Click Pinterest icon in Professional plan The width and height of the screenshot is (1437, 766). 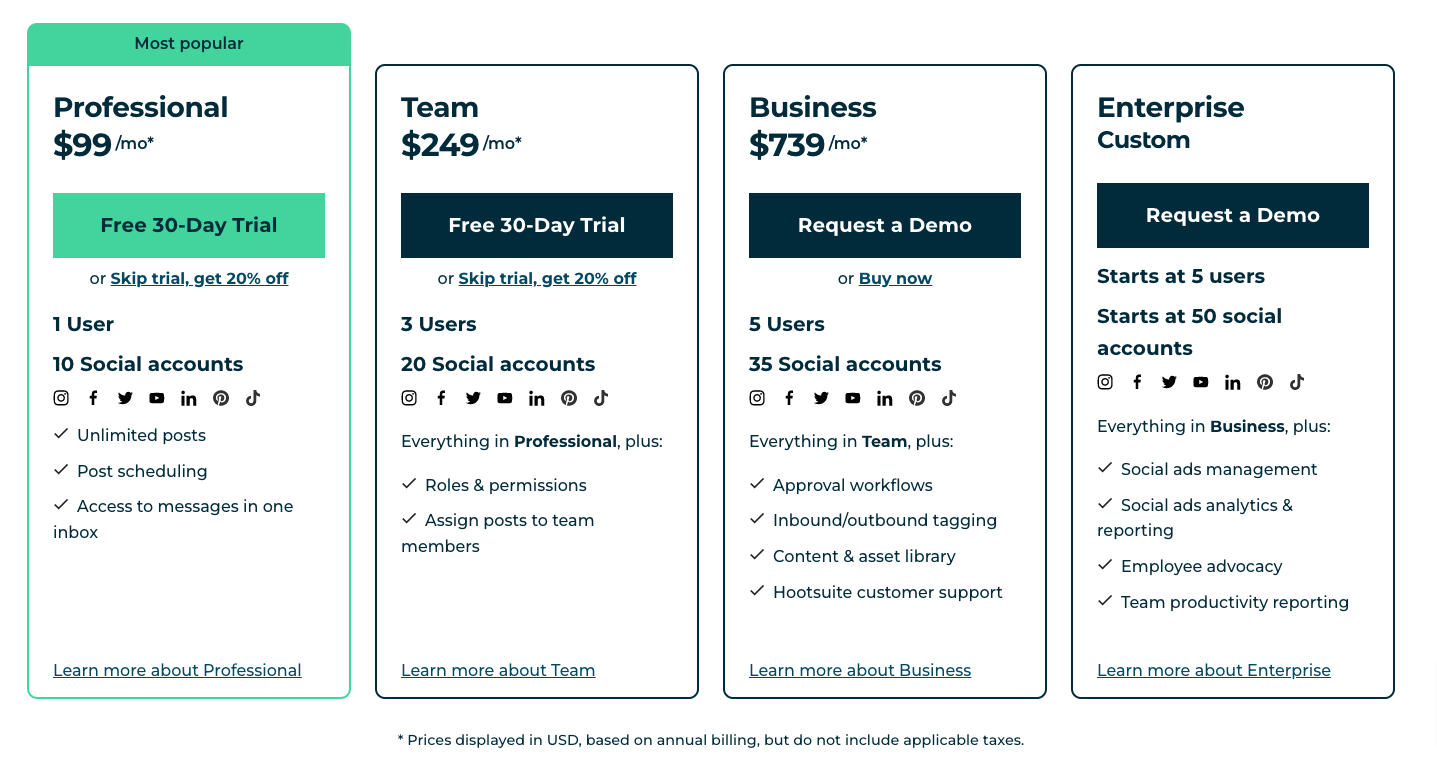click(221, 398)
